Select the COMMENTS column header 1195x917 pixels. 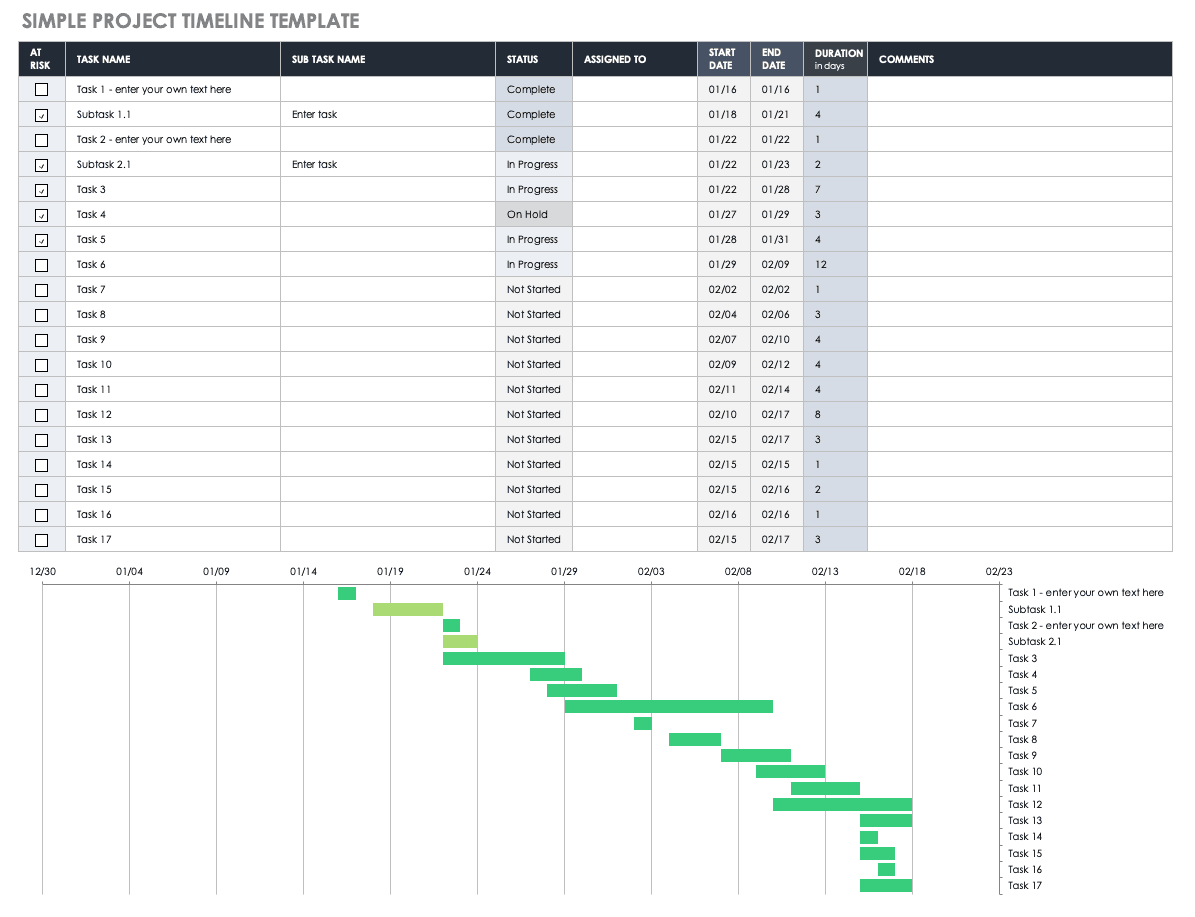pyautogui.click(x=906, y=59)
